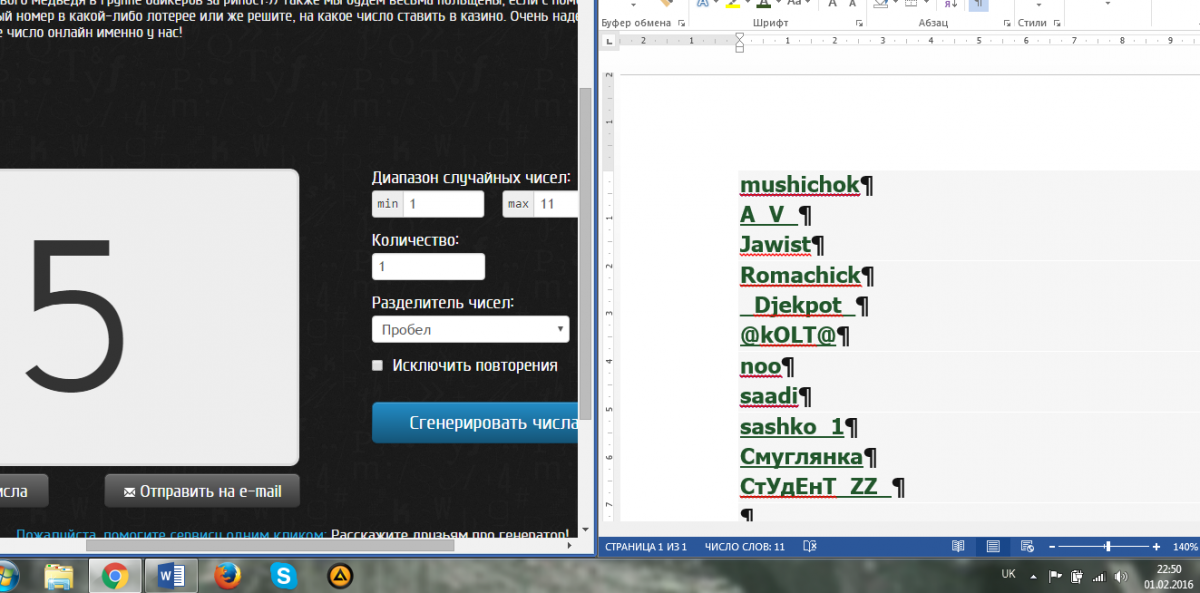Click the ruler tab selector icon
Image resolution: width=1200 pixels, height=593 pixels.
[608, 41]
